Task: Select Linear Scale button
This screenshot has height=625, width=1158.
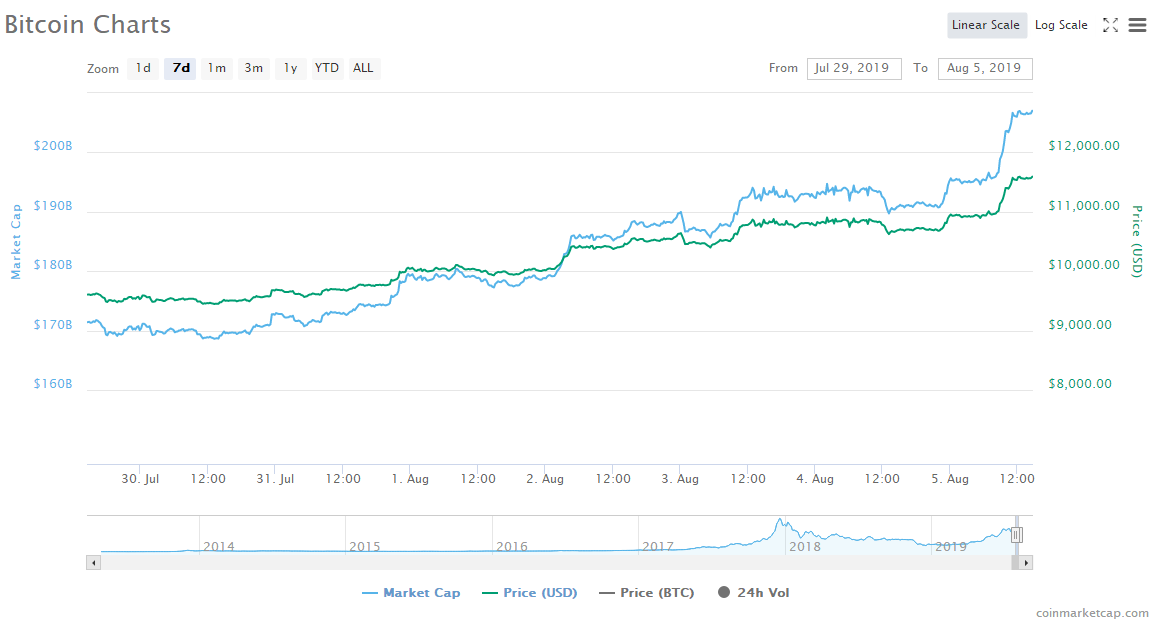Action: 985,25
